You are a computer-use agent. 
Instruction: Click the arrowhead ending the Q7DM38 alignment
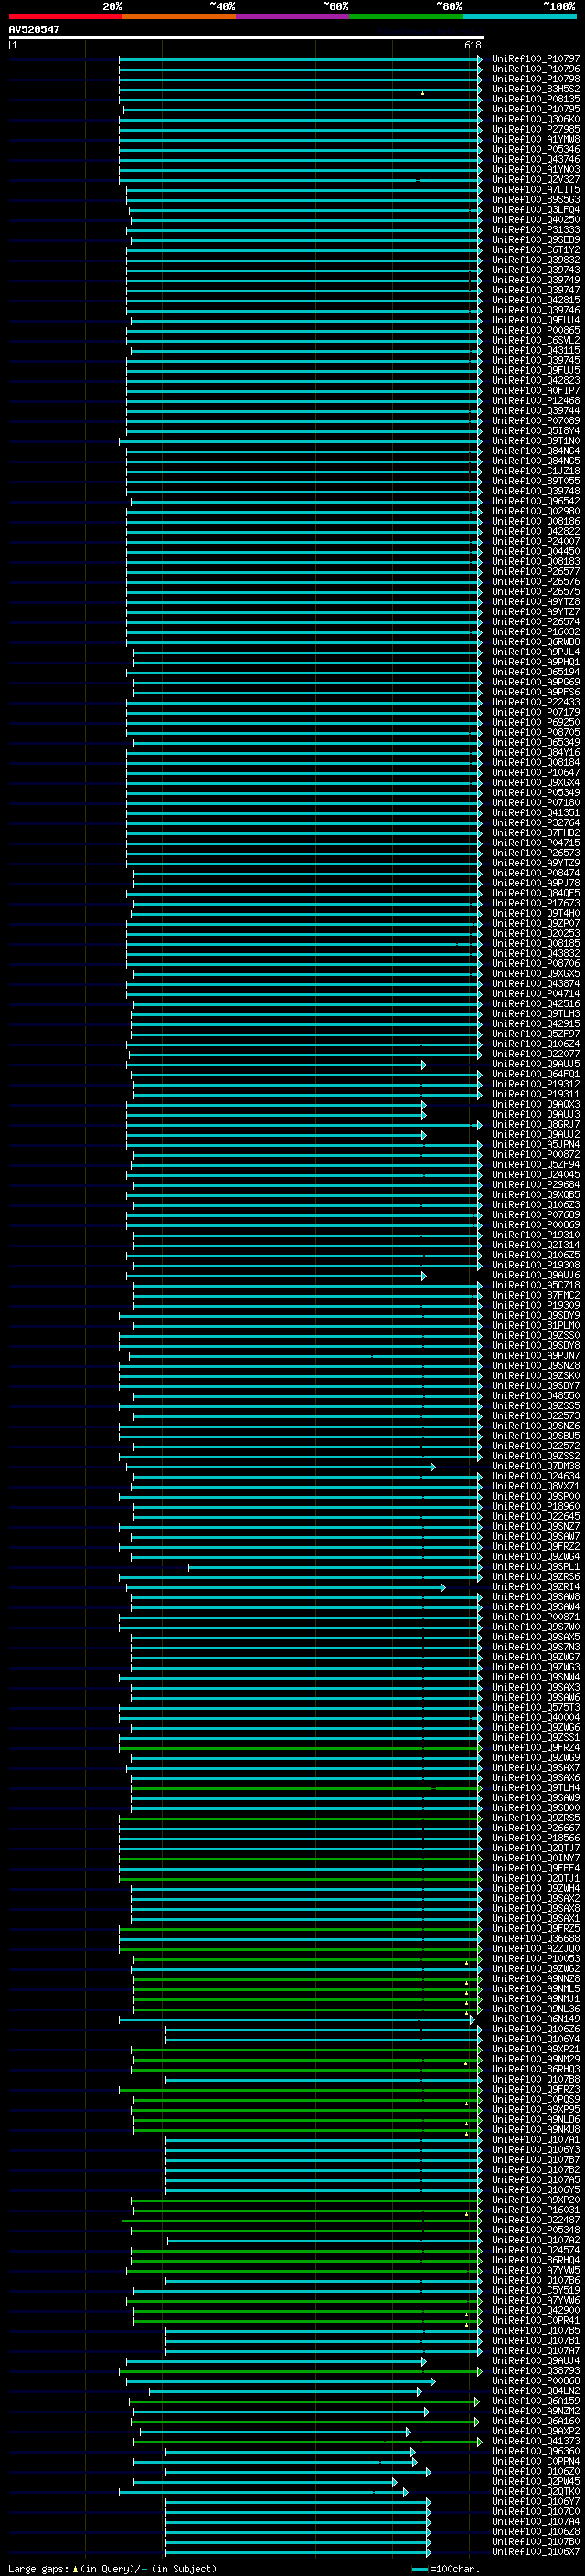(x=433, y=1467)
